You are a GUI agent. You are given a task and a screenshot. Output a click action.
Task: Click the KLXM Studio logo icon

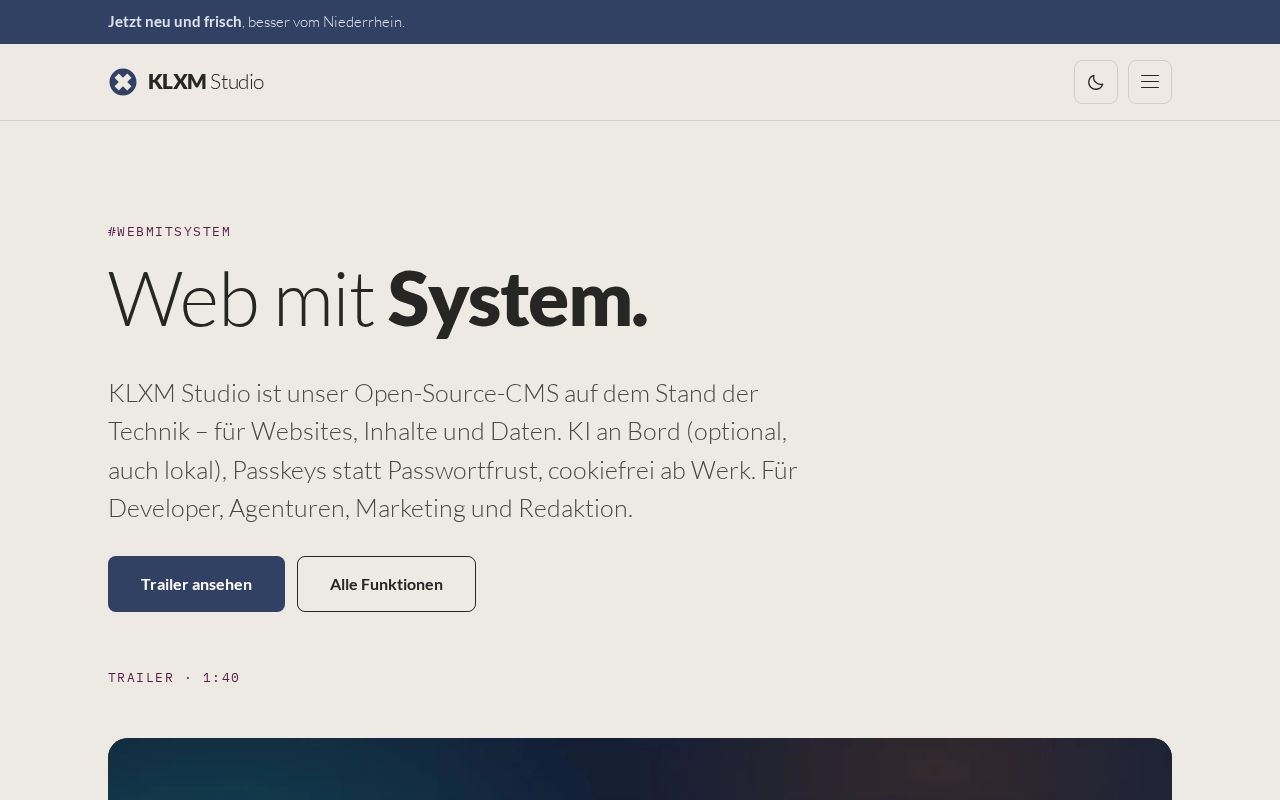click(123, 82)
